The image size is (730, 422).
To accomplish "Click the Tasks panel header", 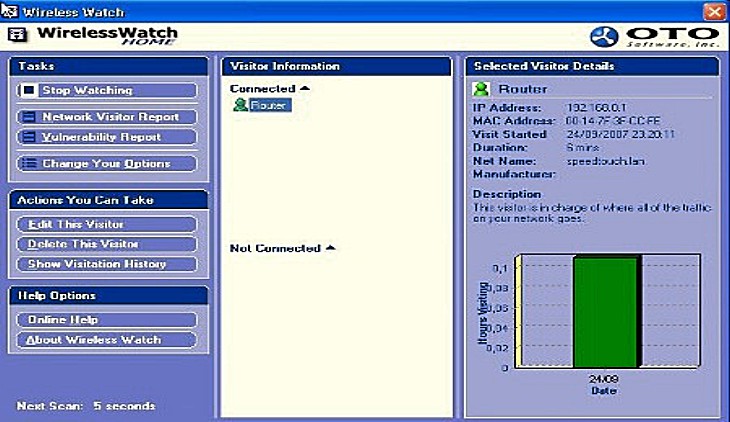I will pyautogui.click(x=108, y=66).
